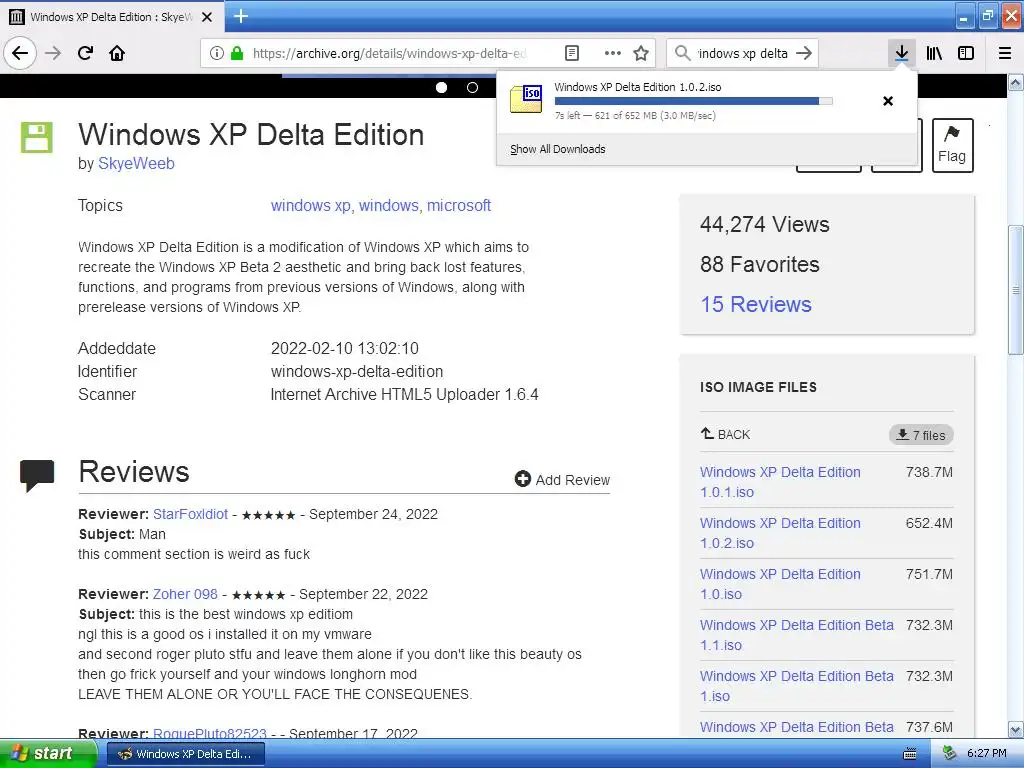The width and height of the screenshot is (1024, 768).
Task: Jump to 15 Reviews link
Action: coord(756,304)
